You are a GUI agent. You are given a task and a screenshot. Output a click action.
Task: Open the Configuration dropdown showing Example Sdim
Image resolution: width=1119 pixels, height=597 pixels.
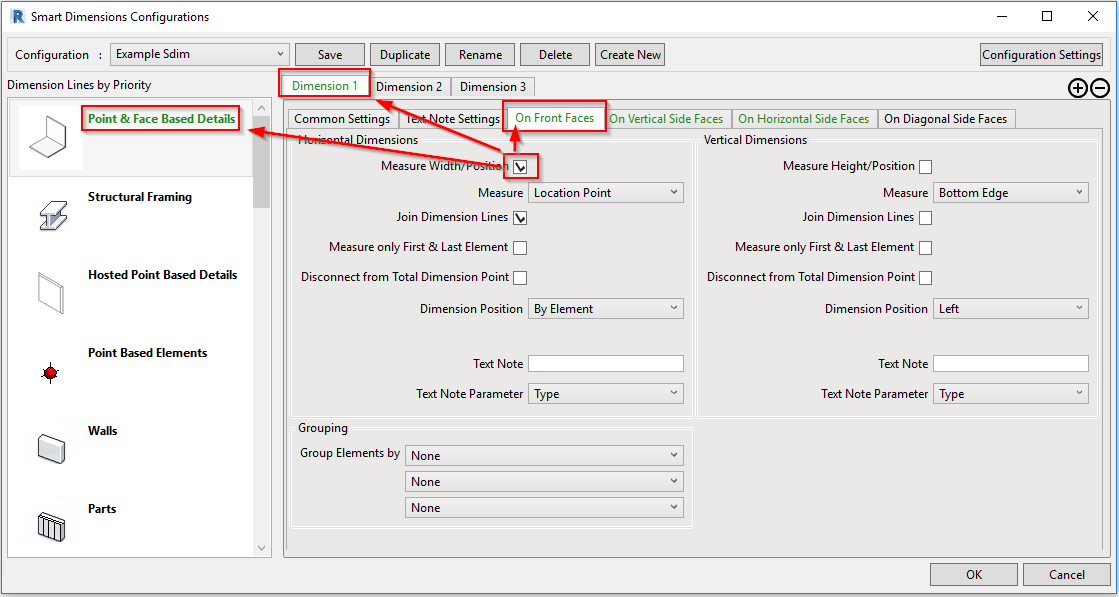click(200, 54)
